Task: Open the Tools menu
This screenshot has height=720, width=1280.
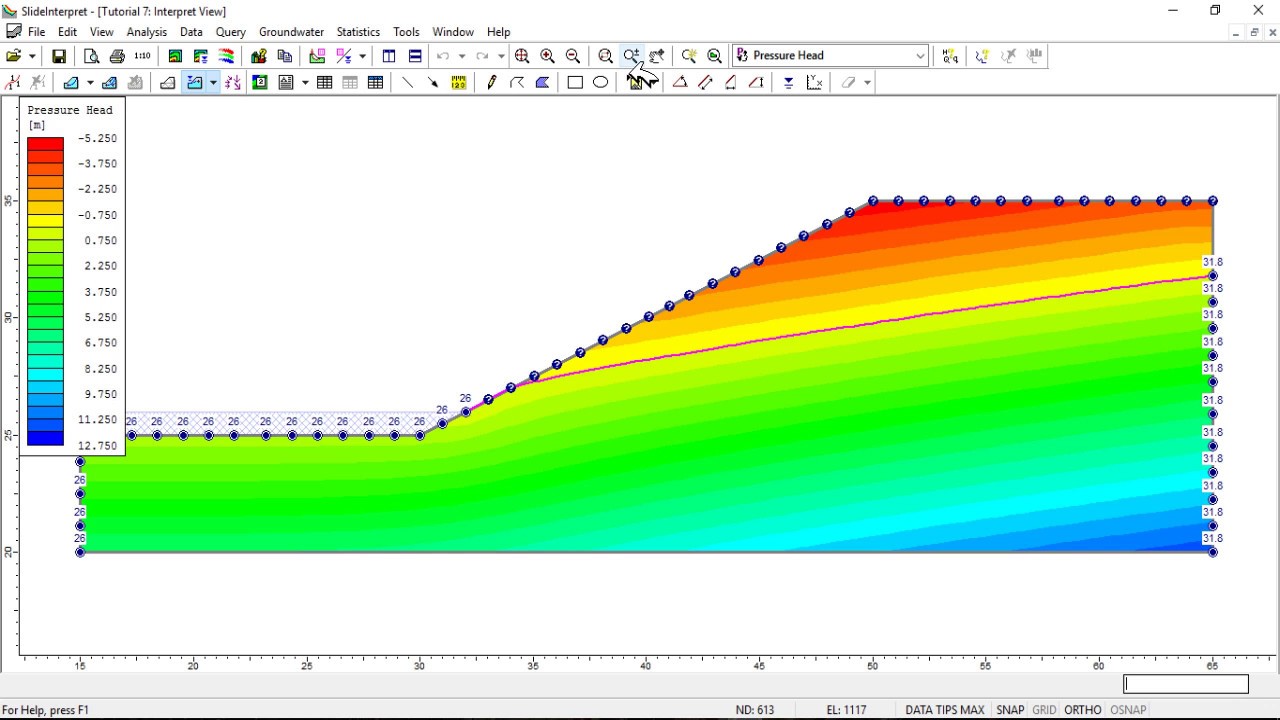Action: coord(406,32)
